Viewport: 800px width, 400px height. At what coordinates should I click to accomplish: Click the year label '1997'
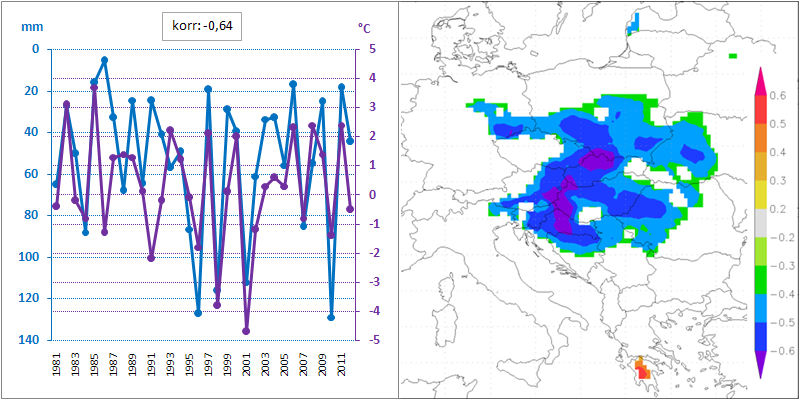[x=208, y=364]
